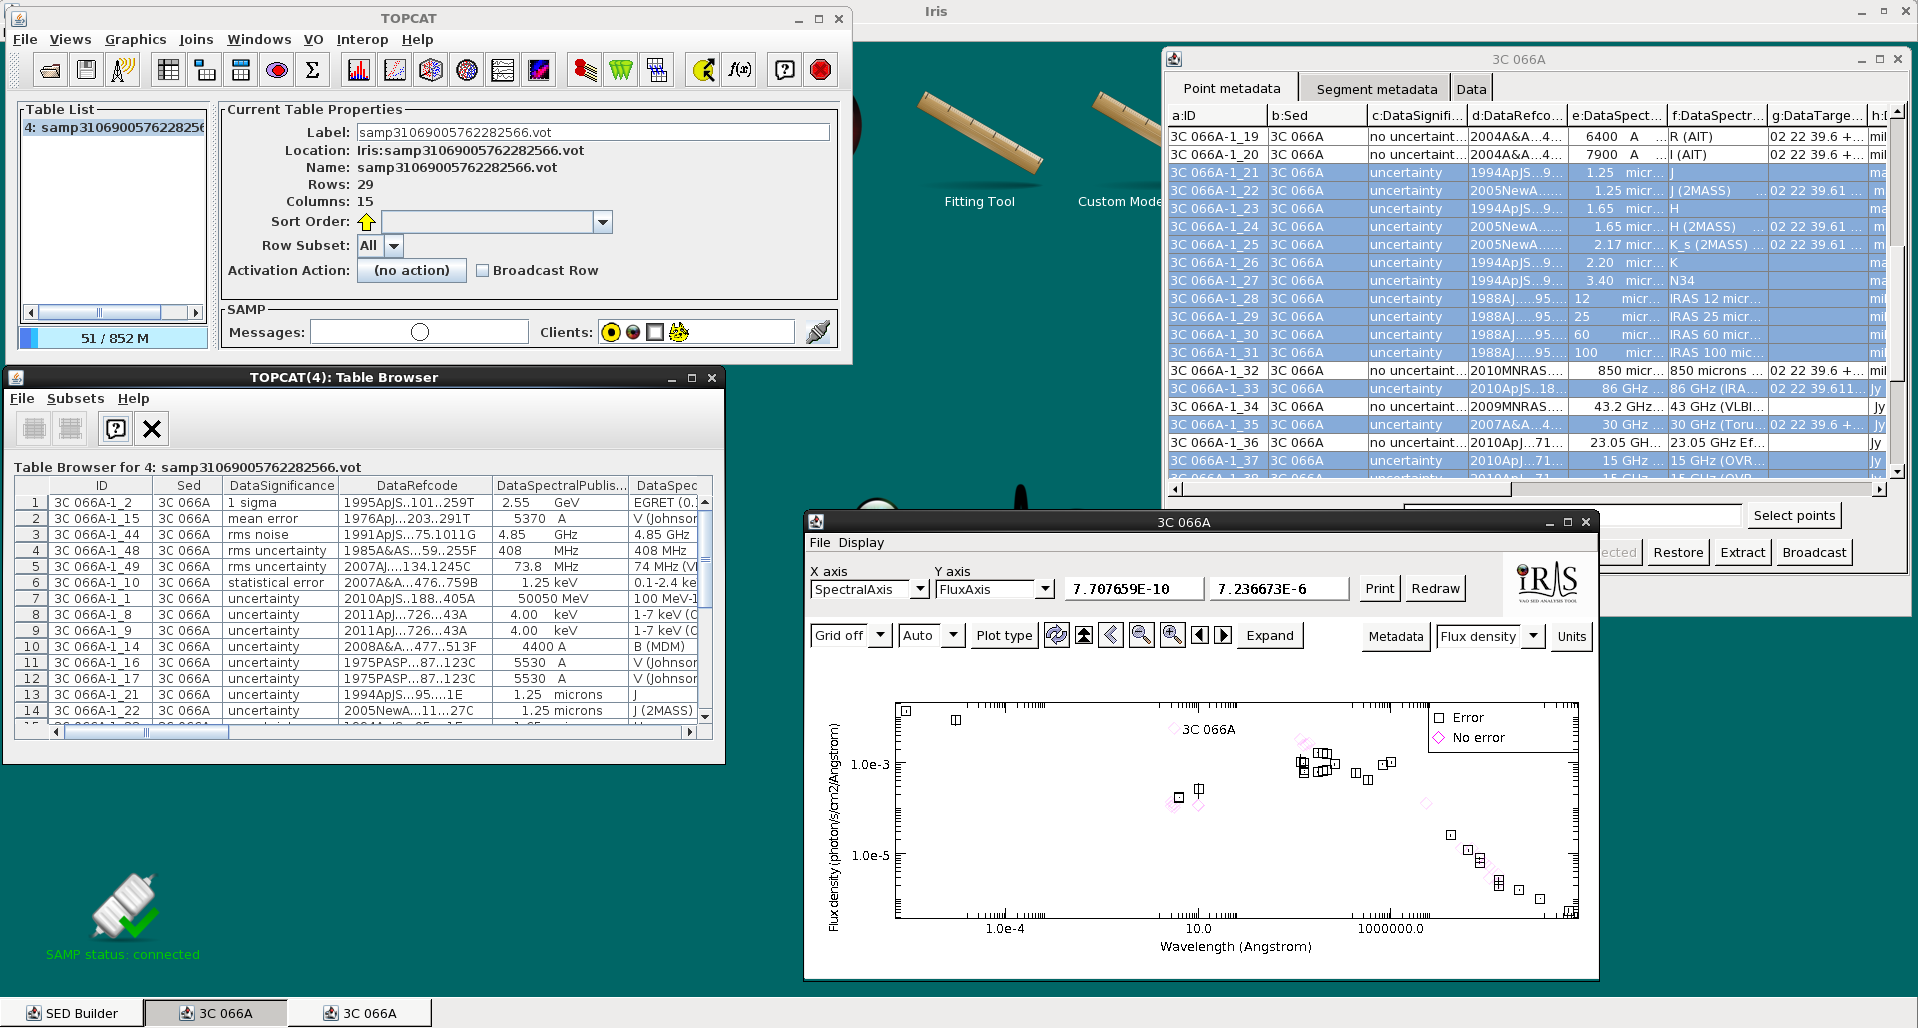The width and height of the screenshot is (1918, 1028).
Task: Click the yellow sort order arrow icon
Action: coord(366,222)
